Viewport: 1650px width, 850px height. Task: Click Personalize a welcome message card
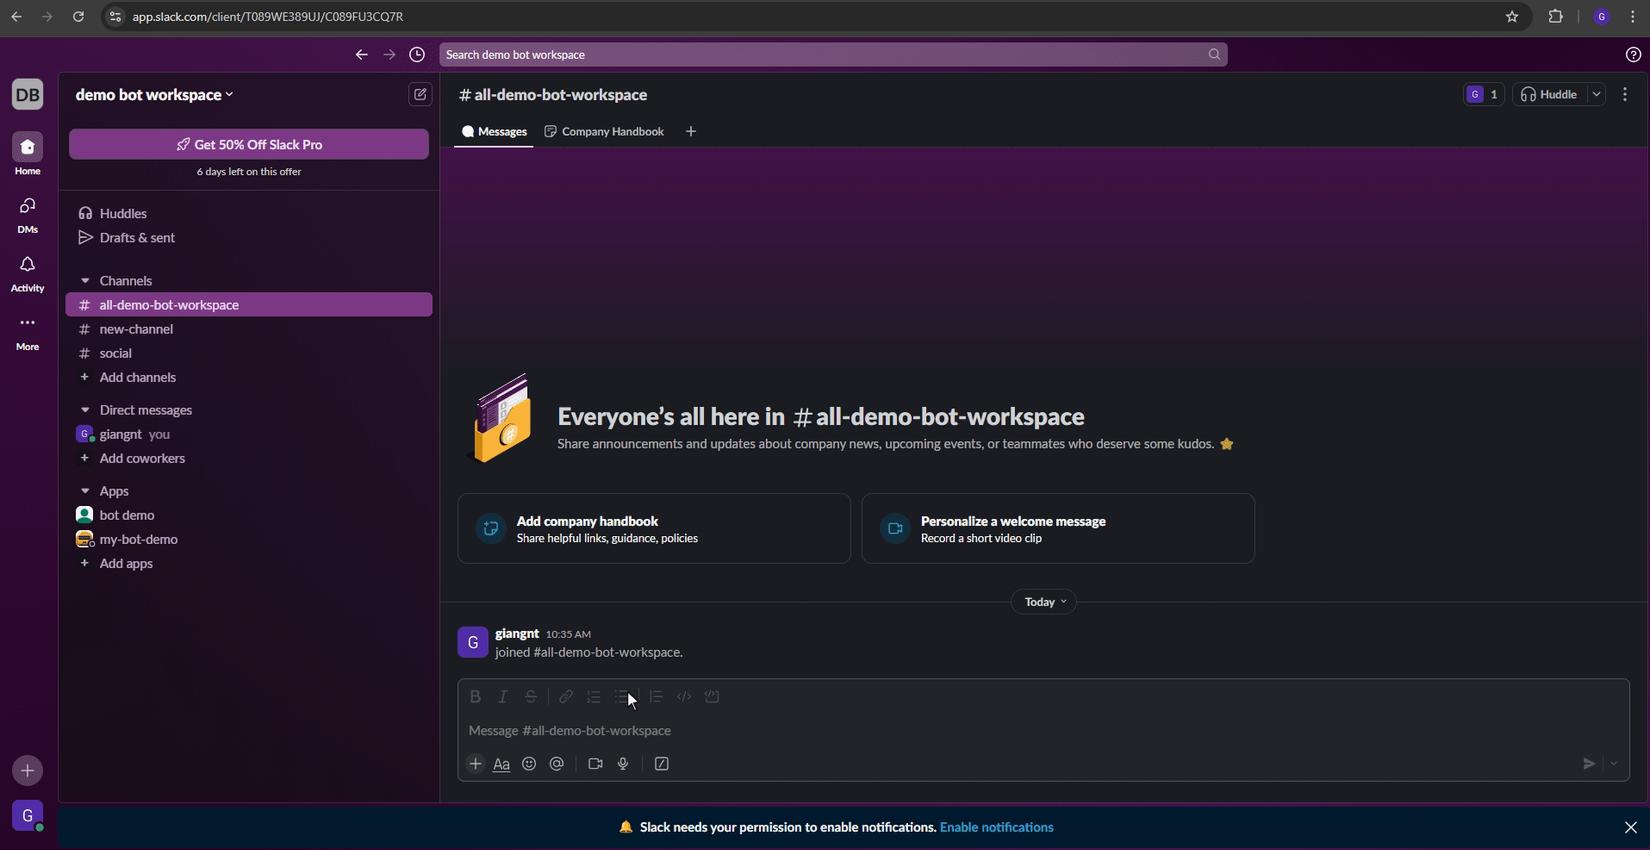click(x=1058, y=529)
